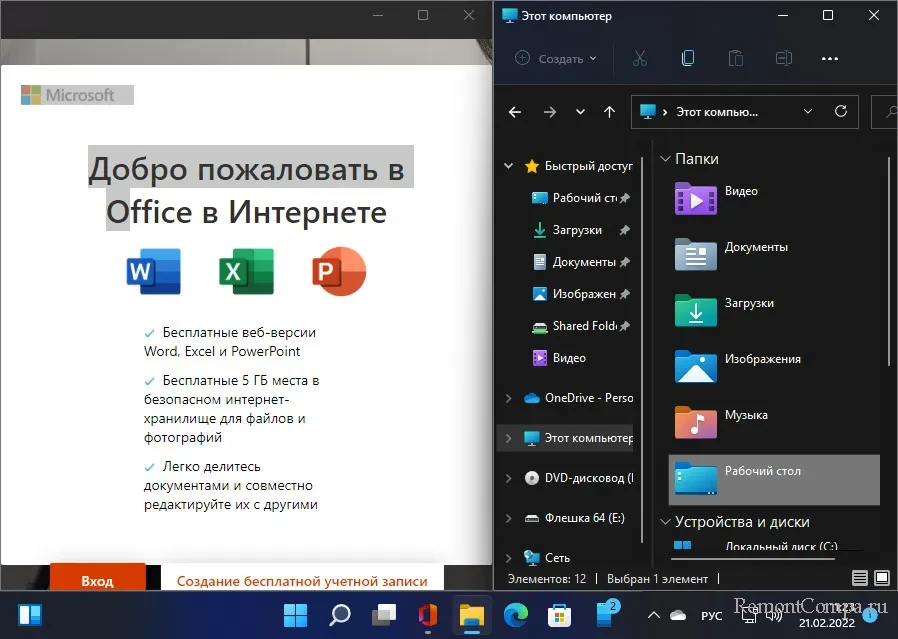Open the Создать dropdown menu

[x=555, y=58]
